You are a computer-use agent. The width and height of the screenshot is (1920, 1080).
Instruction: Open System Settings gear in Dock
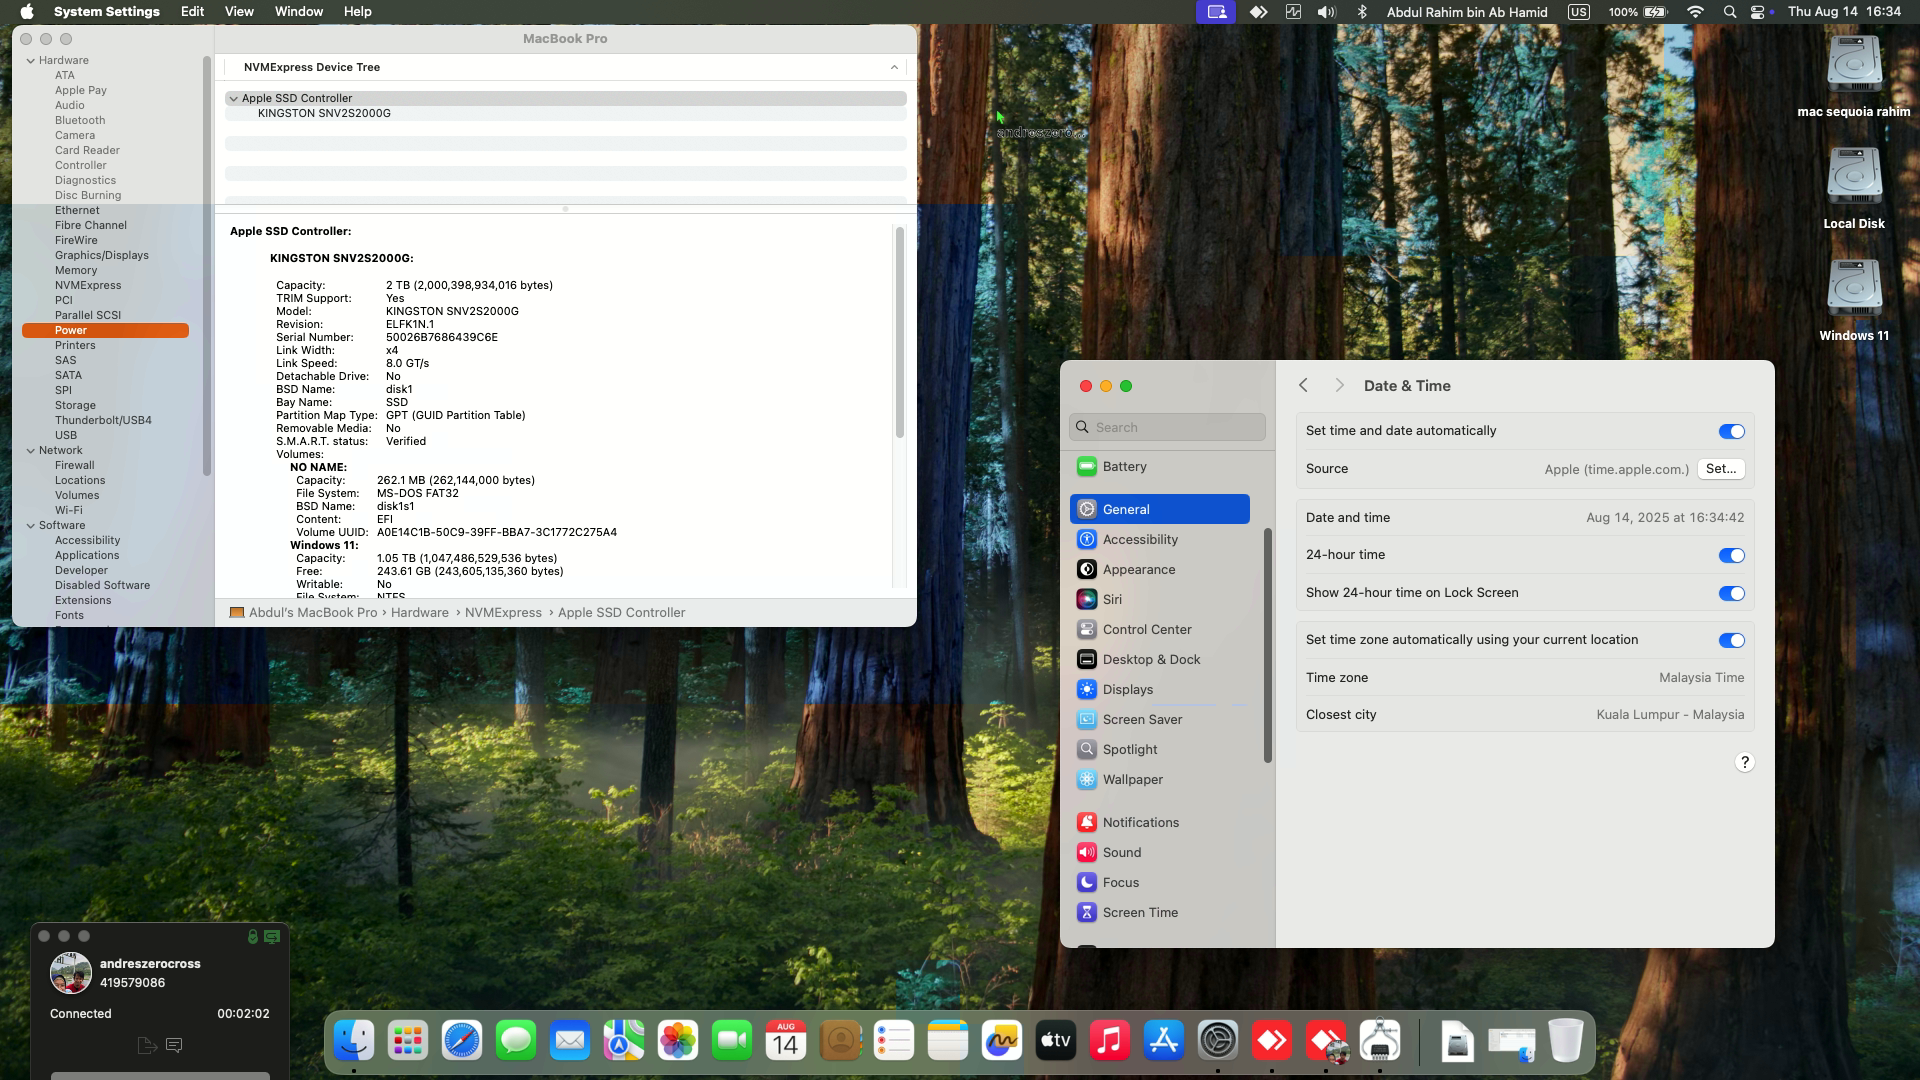[x=1218, y=1041]
